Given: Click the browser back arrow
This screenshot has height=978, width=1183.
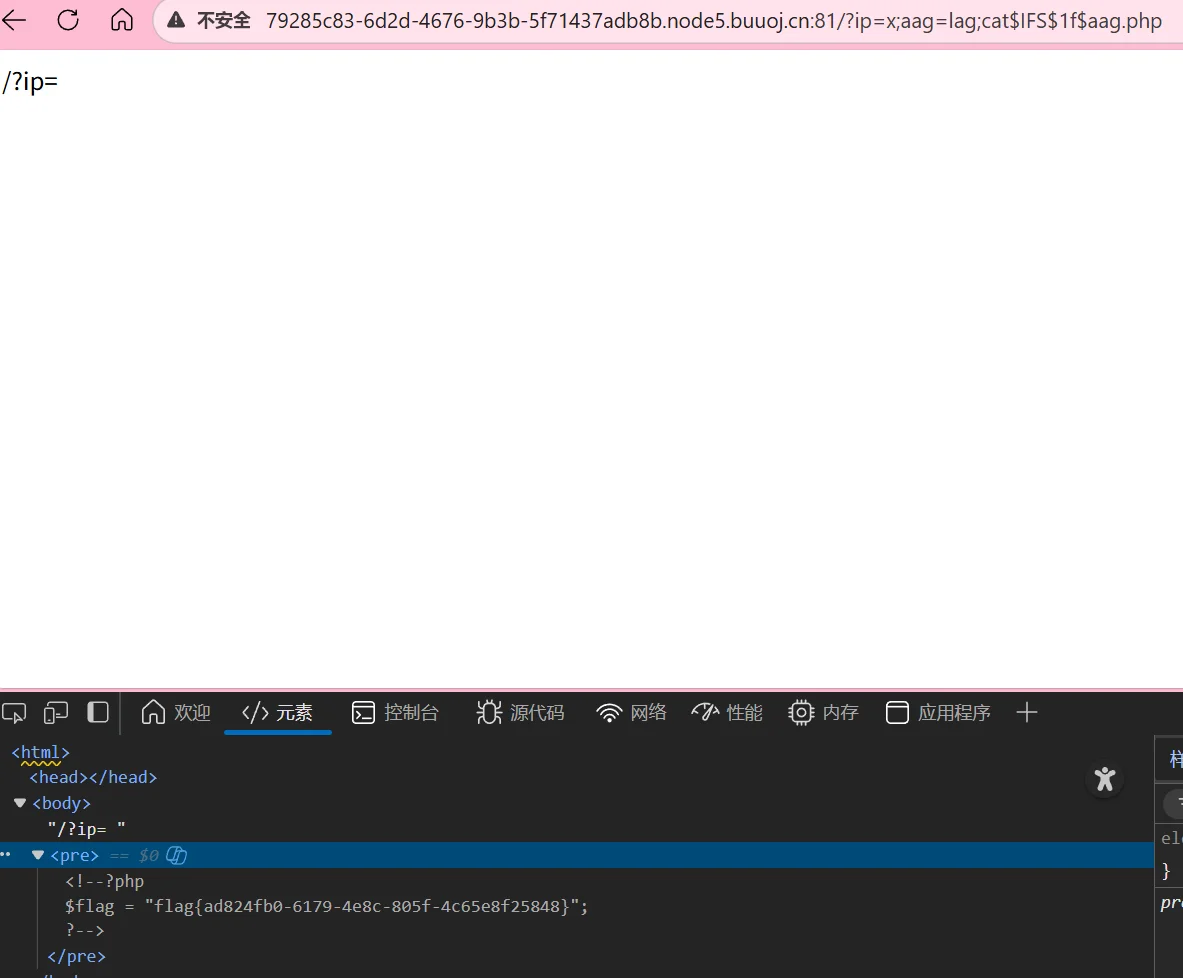Looking at the screenshot, I should [14, 20].
